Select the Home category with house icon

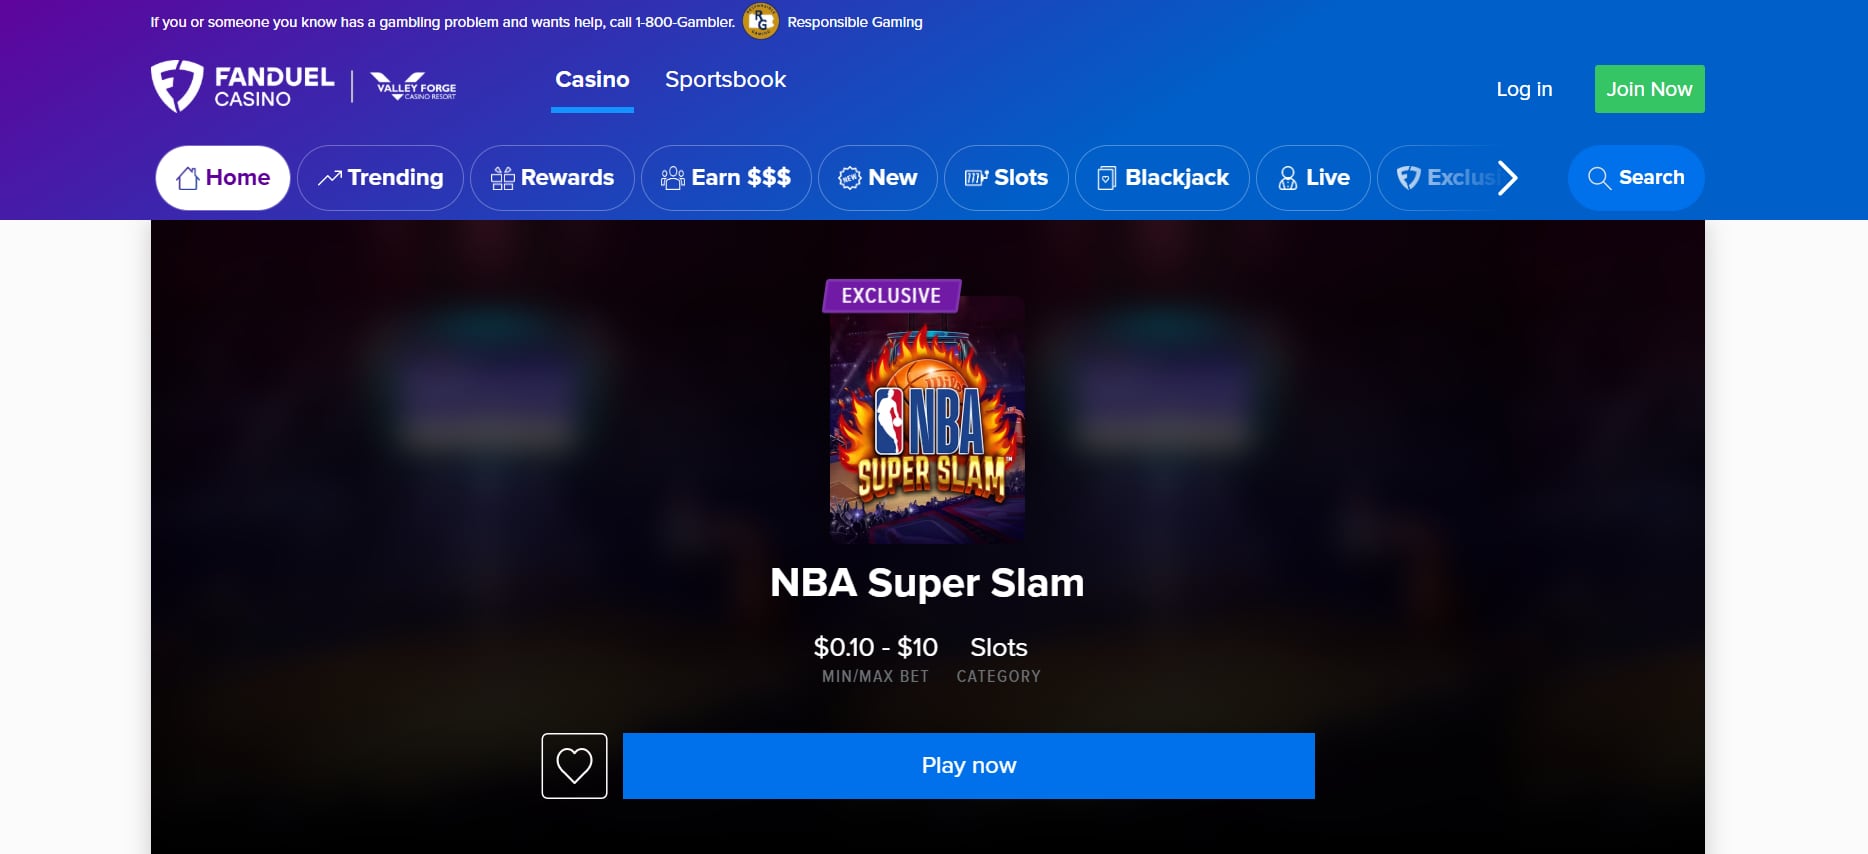coord(223,178)
